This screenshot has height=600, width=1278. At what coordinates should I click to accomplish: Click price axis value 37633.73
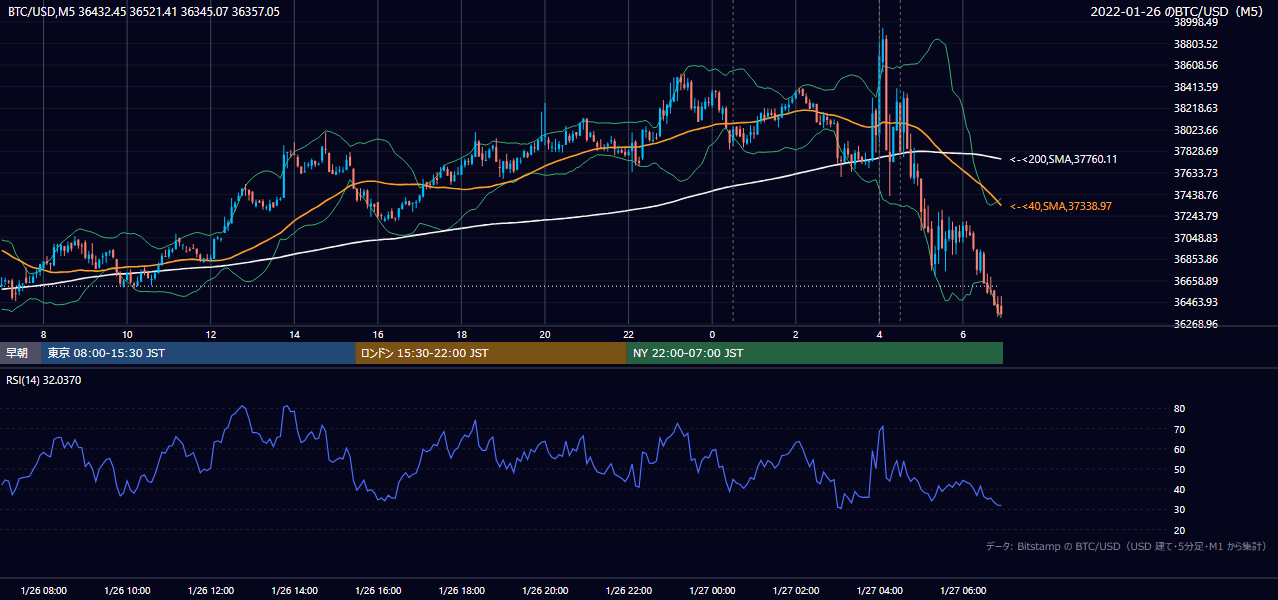[x=1196, y=173]
